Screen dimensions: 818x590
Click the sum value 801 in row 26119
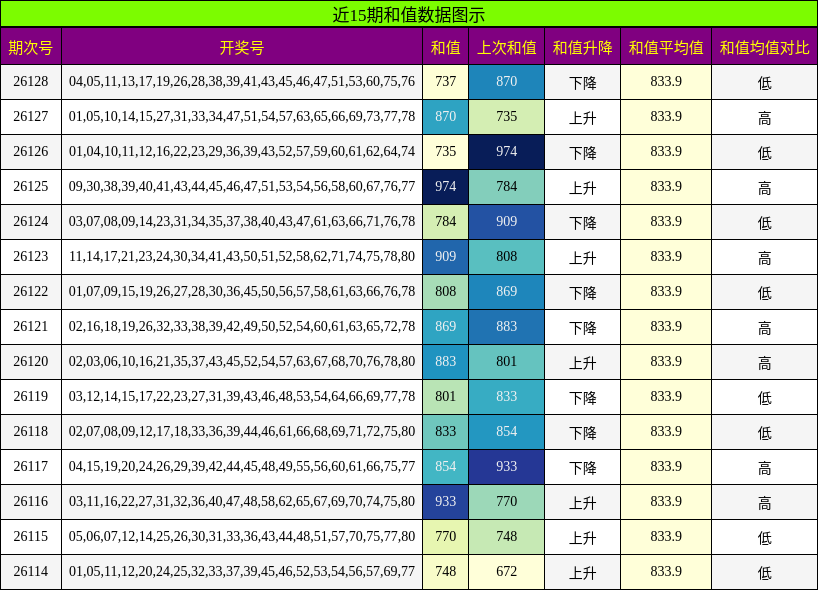pyautogui.click(x=446, y=396)
